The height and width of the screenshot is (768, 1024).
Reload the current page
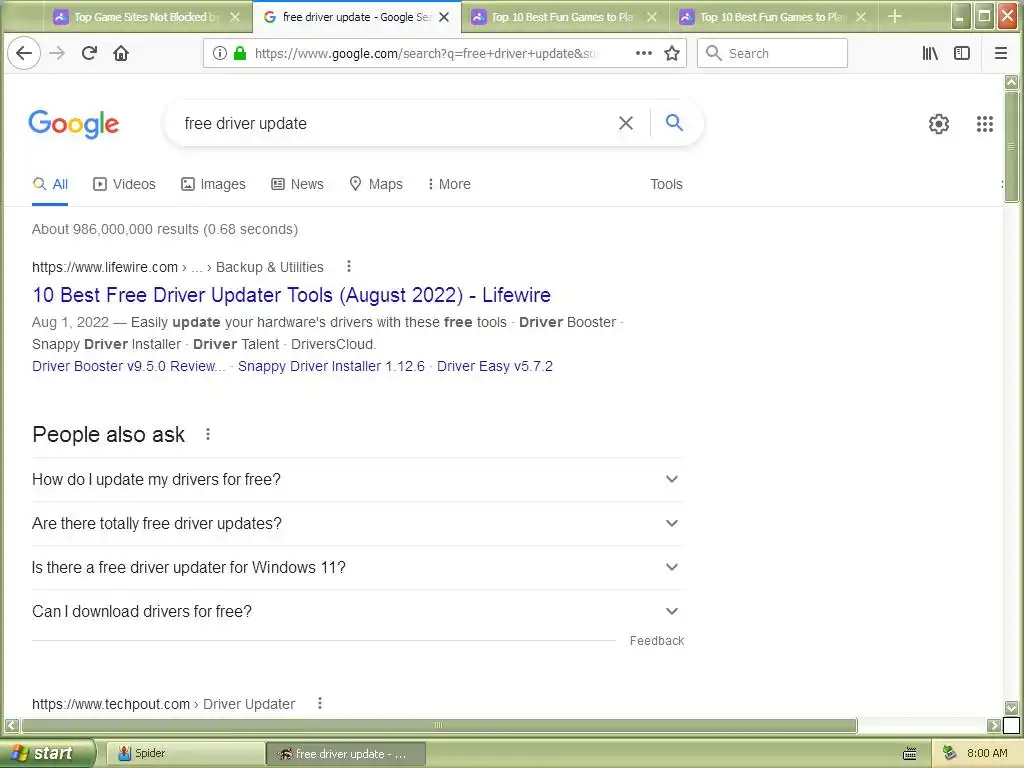89,53
